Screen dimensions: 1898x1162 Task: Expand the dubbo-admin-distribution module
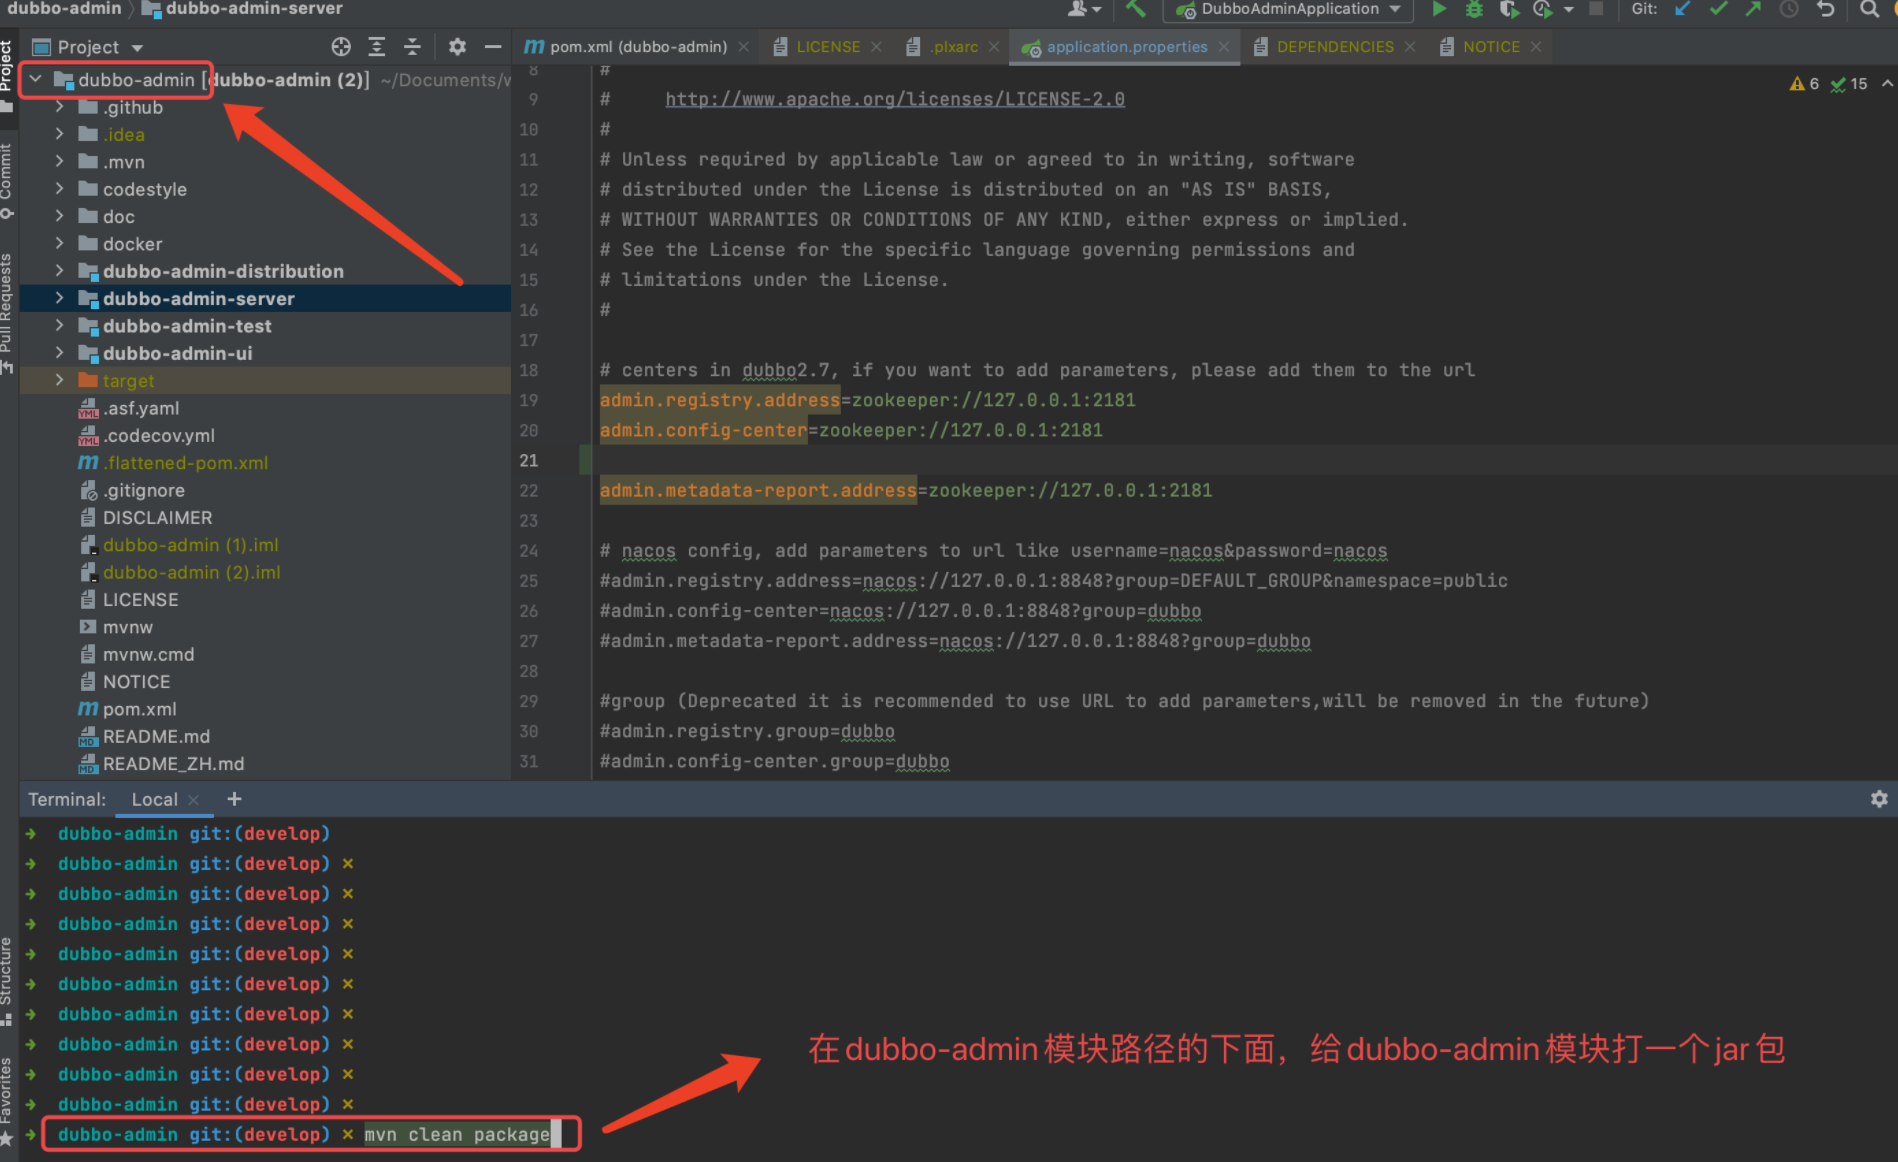pyautogui.click(x=59, y=270)
